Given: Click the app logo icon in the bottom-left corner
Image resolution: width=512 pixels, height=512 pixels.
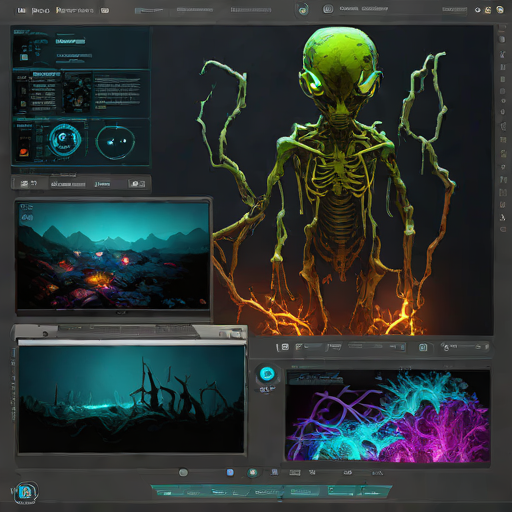Looking at the screenshot, I should (x=26, y=492).
